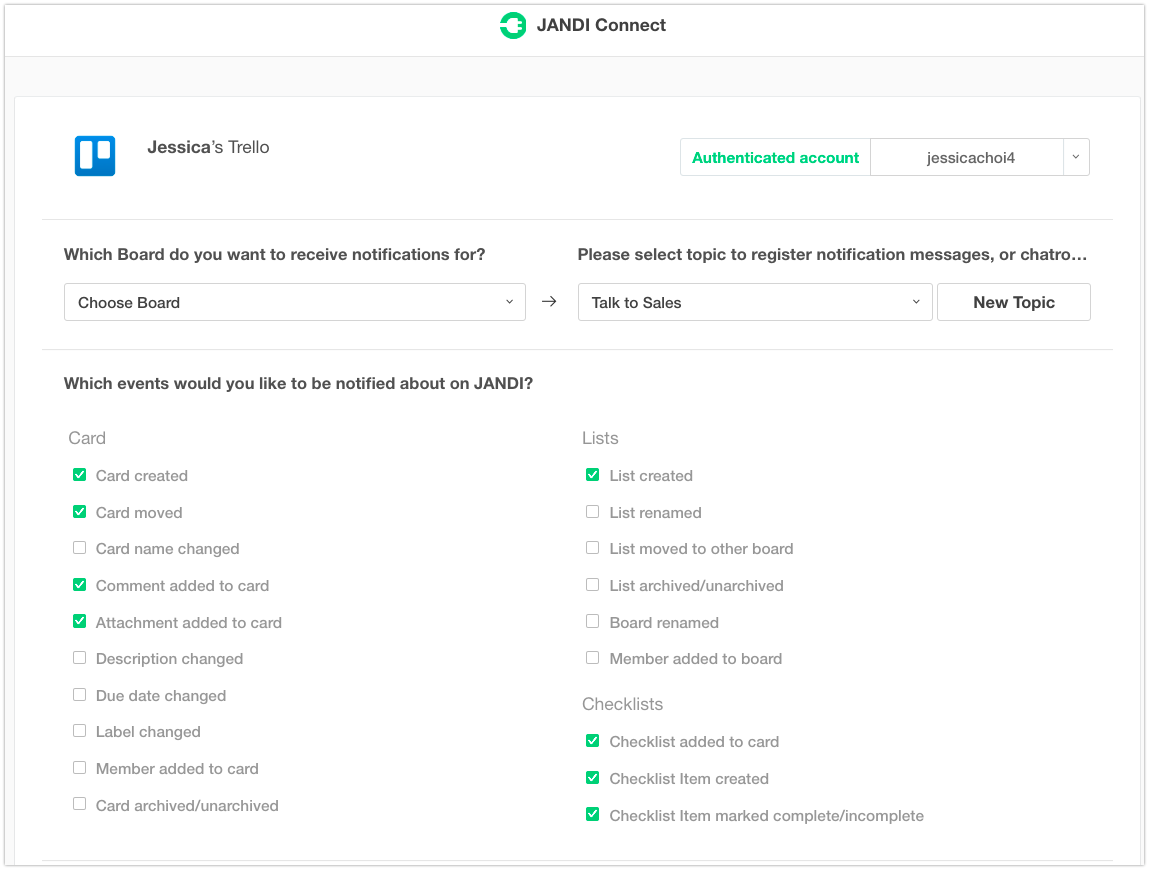
Task: Click the Which events question heading
Action: (x=298, y=383)
